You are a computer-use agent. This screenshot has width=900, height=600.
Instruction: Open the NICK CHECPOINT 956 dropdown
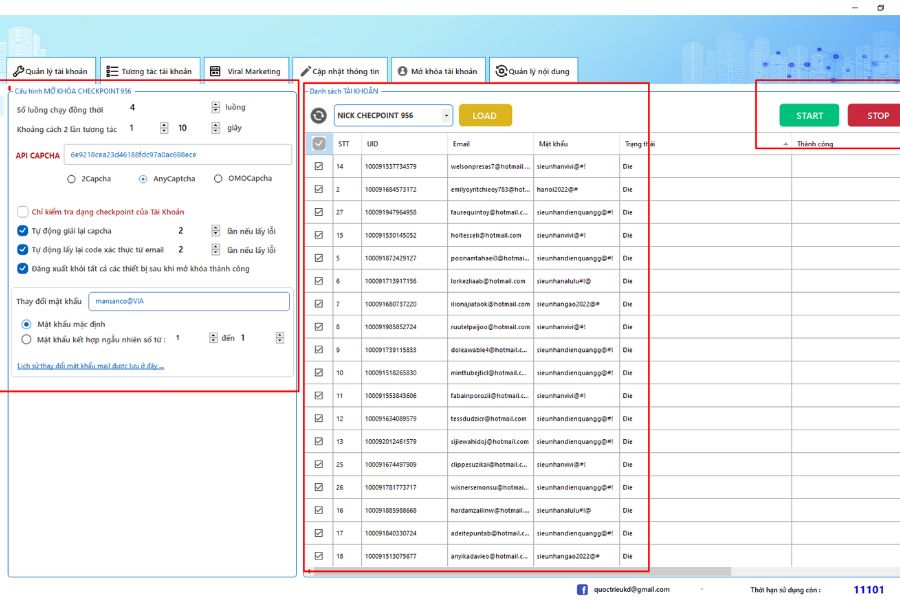(392, 116)
